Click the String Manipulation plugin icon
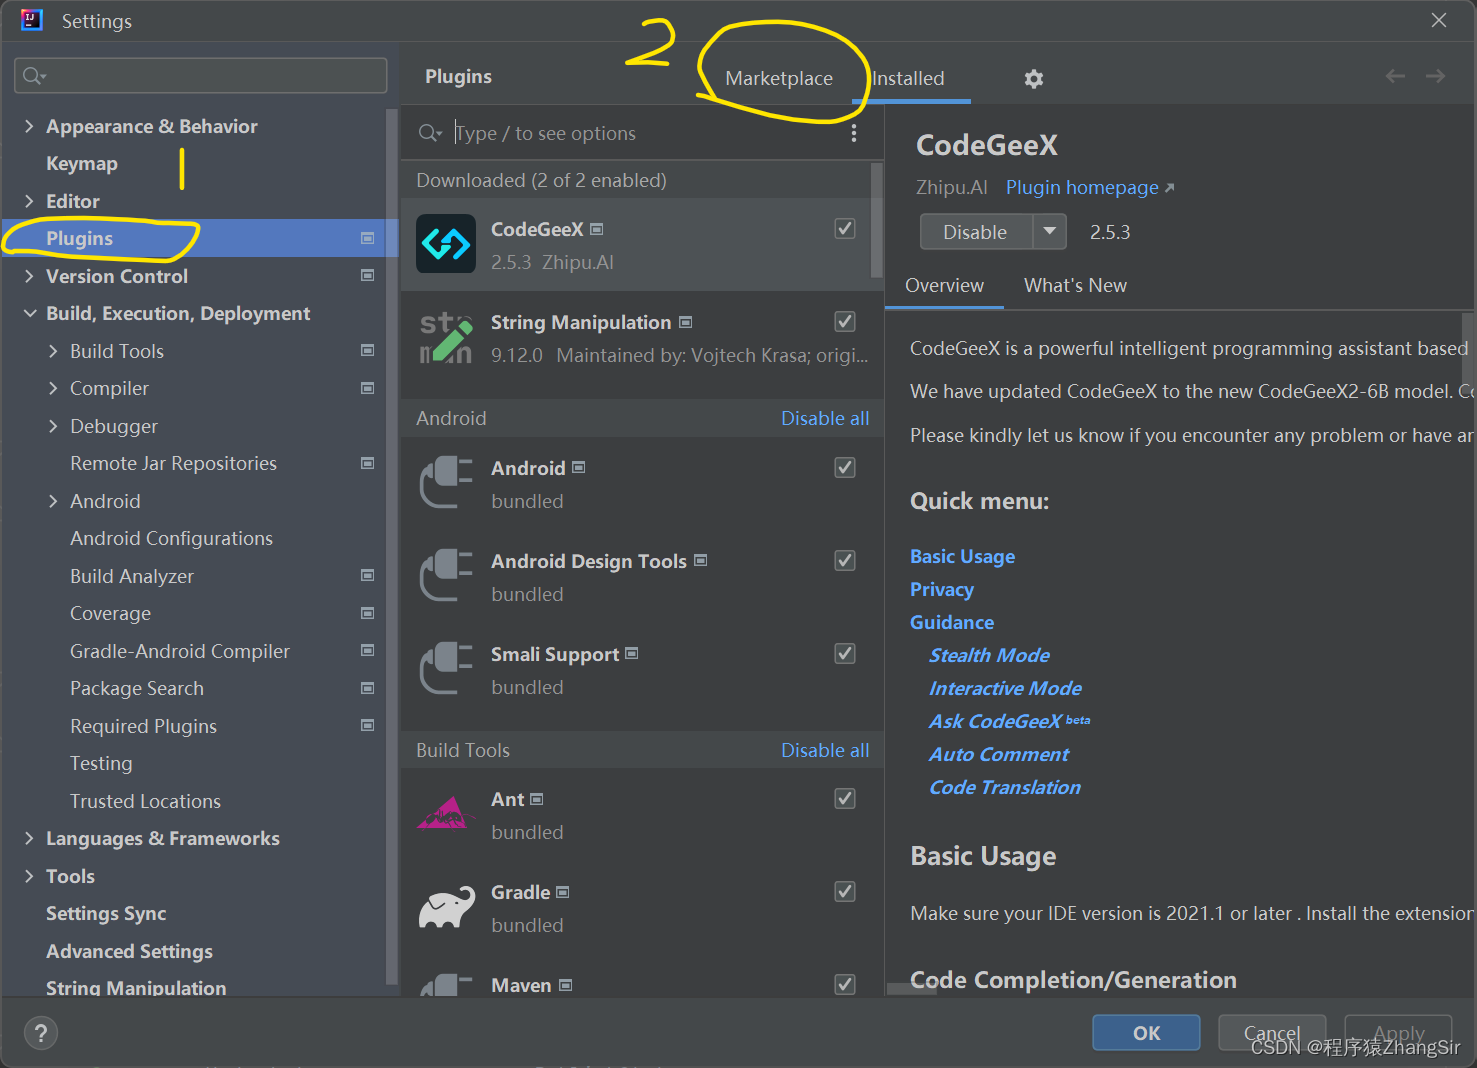 tap(446, 337)
